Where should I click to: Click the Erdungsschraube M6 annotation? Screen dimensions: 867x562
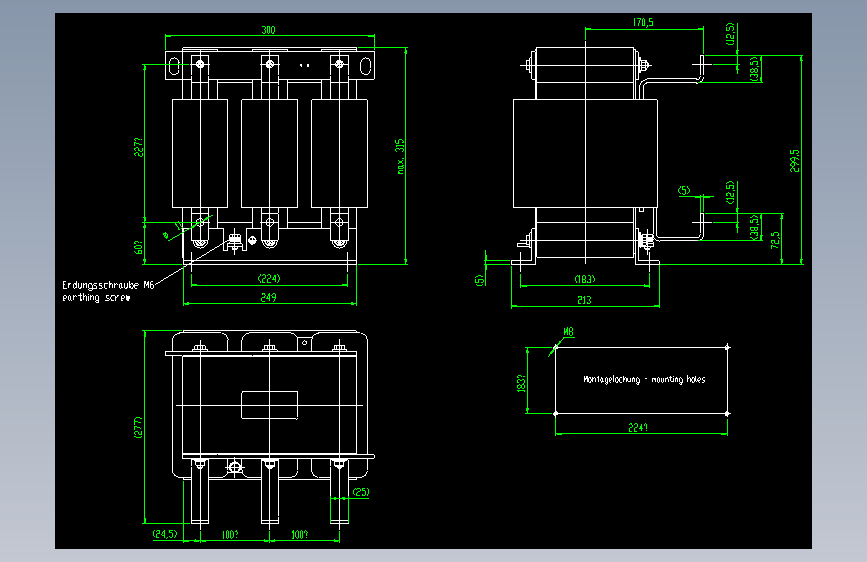[x=108, y=285]
